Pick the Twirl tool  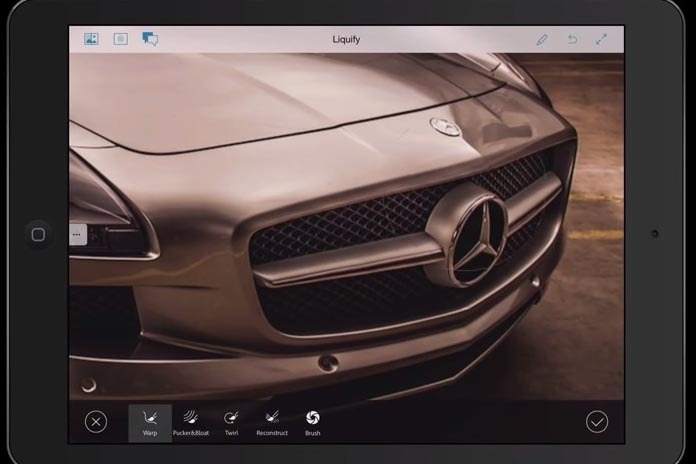coord(231,423)
